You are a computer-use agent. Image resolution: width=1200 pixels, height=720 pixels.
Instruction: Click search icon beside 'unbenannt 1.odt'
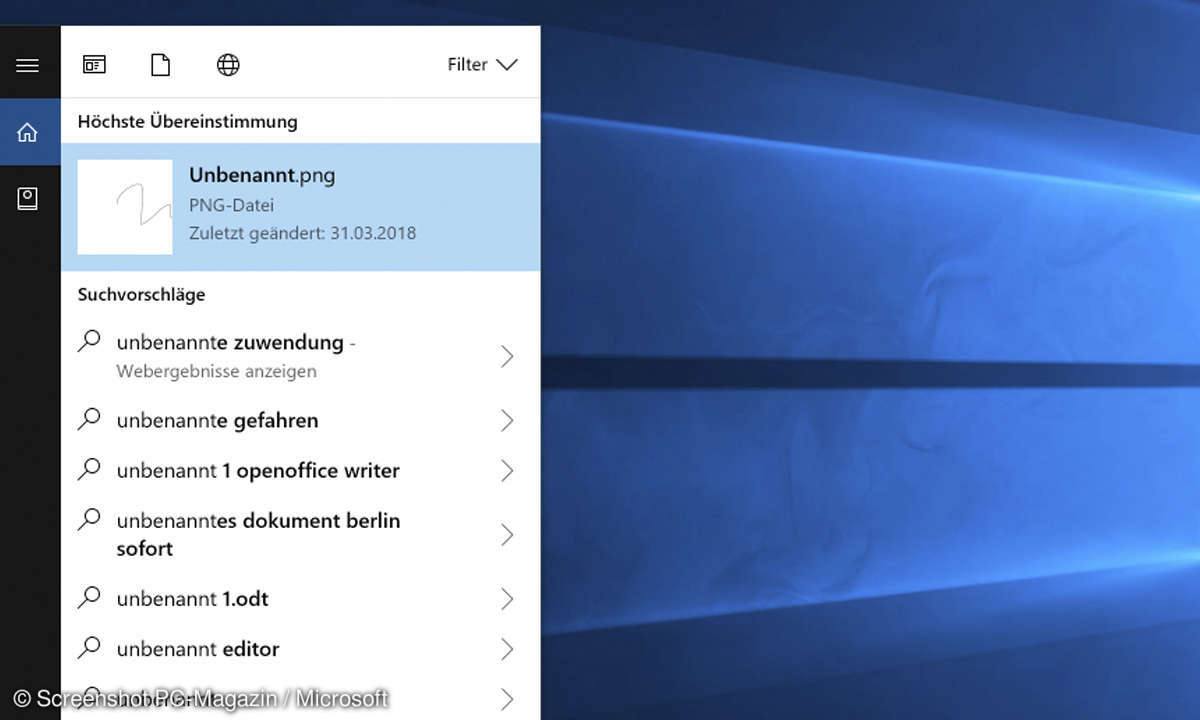89,597
